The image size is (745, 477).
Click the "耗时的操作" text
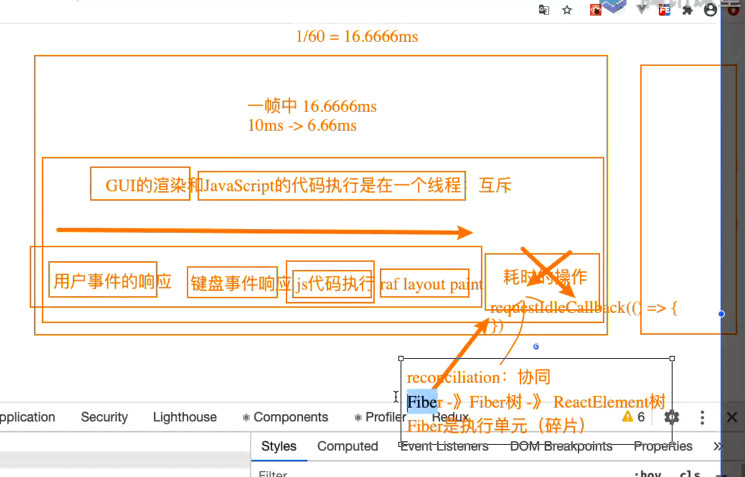tap(545, 277)
